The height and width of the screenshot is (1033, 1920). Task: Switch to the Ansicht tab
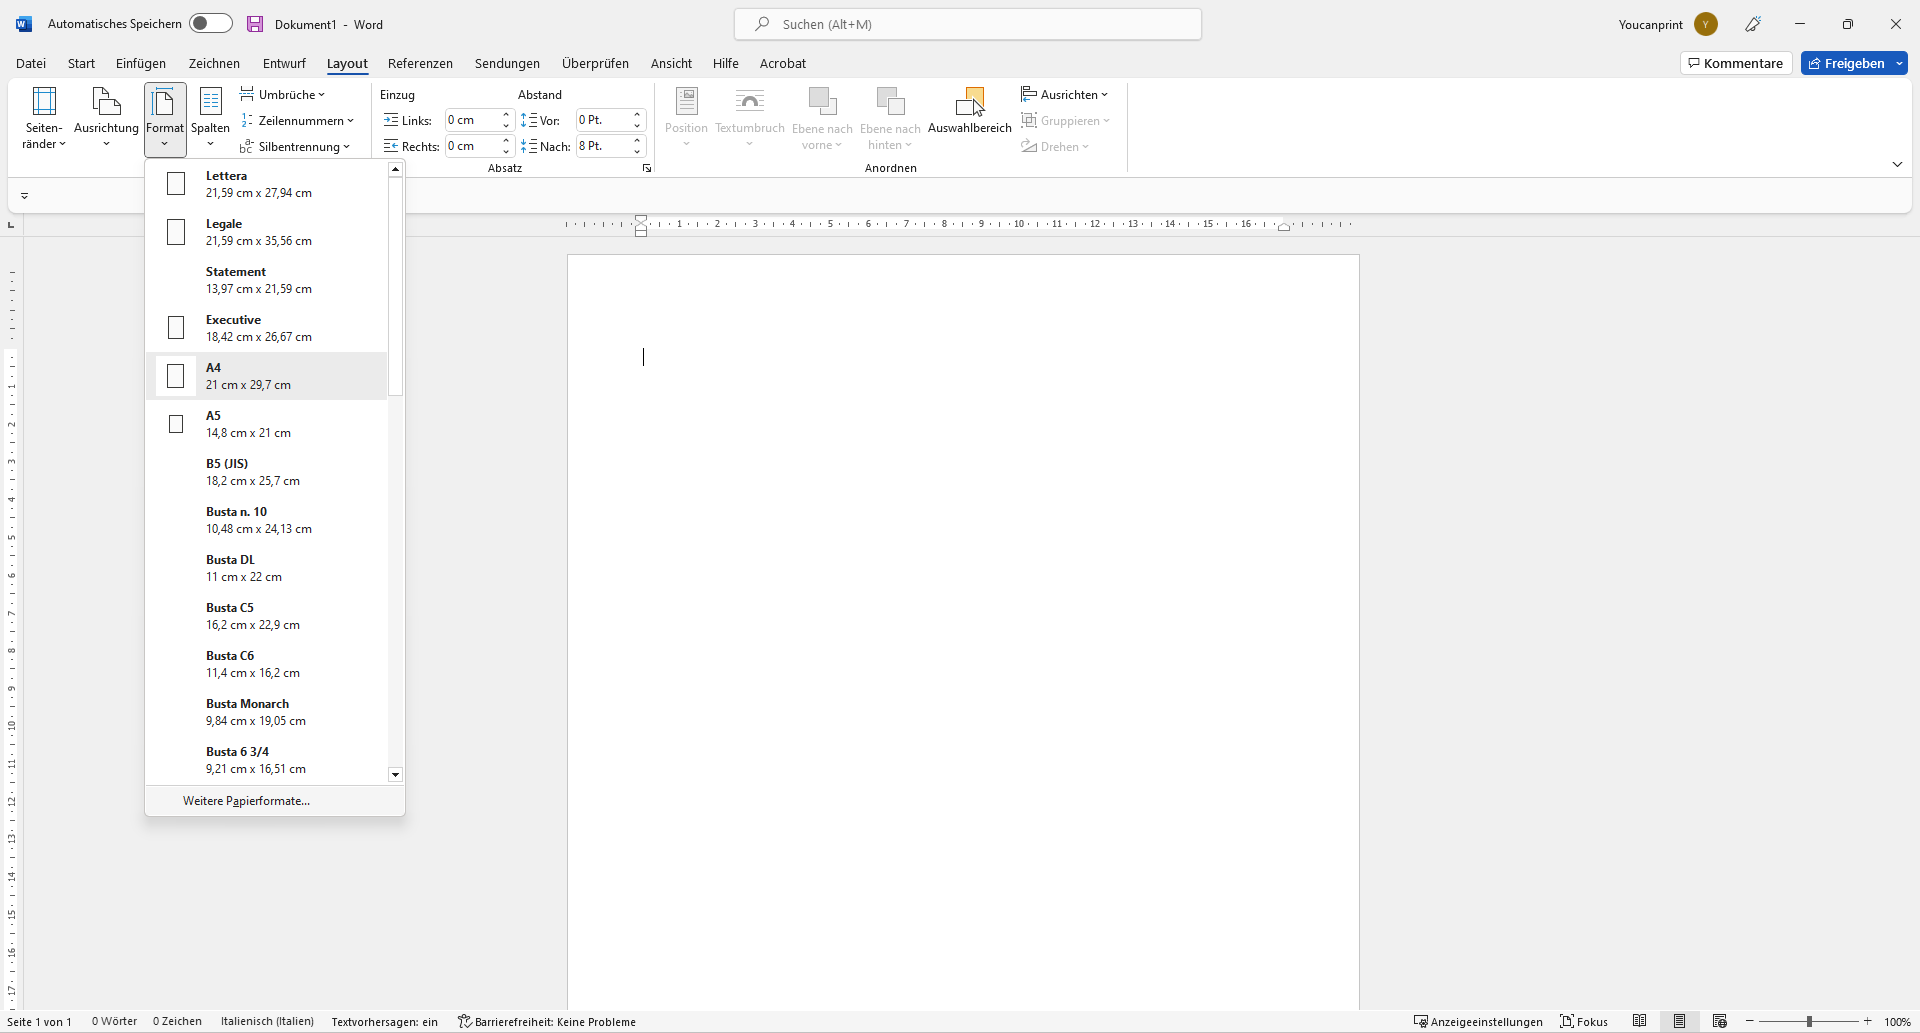(x=671, y=63)
